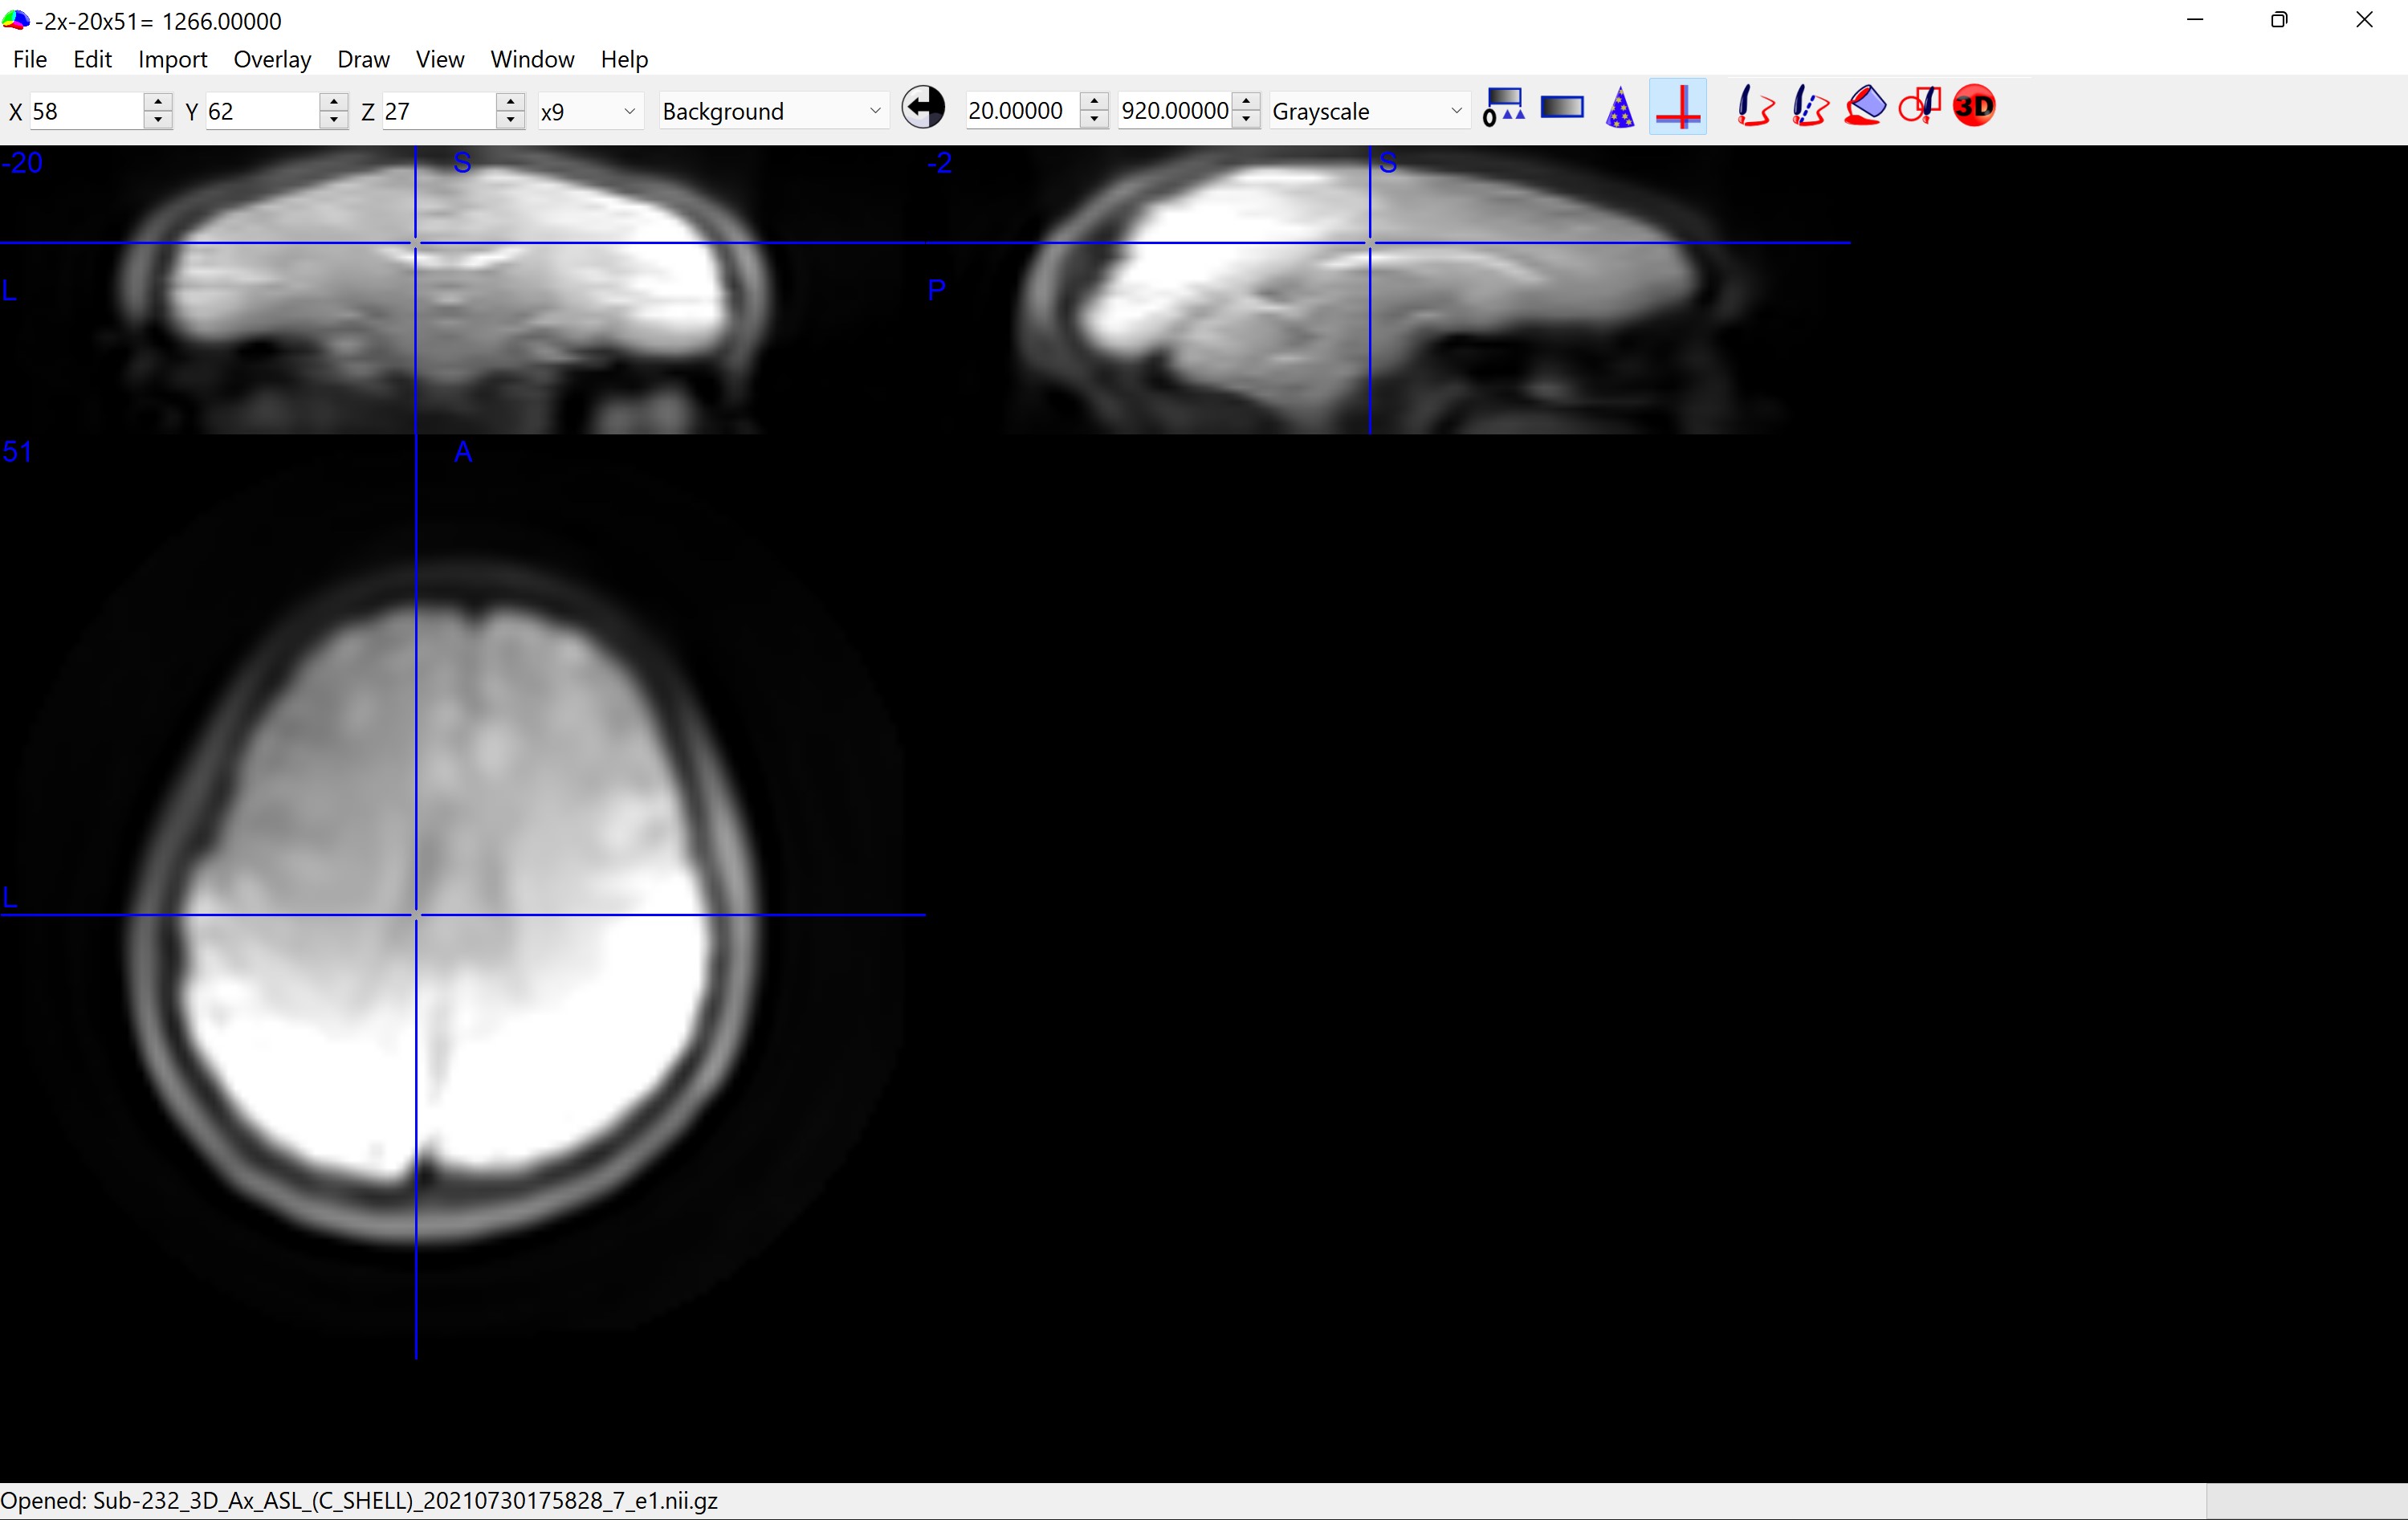The width and height of the screenshot is (2408, 1520).
Task: Open the Overlay menu
Action: pyautogui.click(x=272, y=59)
